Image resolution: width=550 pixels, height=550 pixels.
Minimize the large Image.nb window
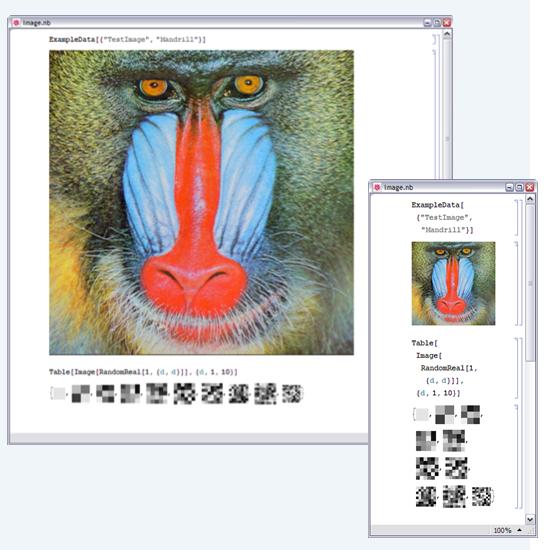point(427,23)
